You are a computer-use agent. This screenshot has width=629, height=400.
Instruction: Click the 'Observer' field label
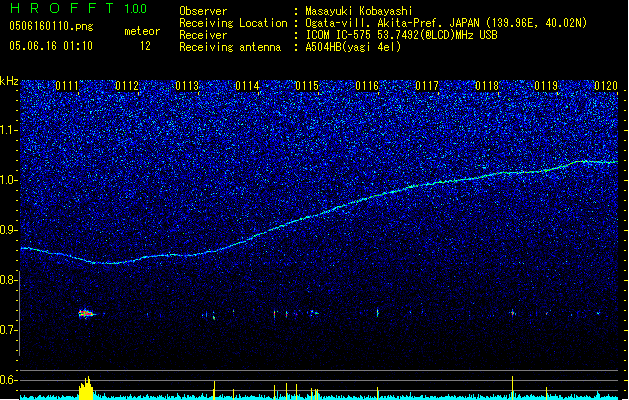click(x=203, y=11)
